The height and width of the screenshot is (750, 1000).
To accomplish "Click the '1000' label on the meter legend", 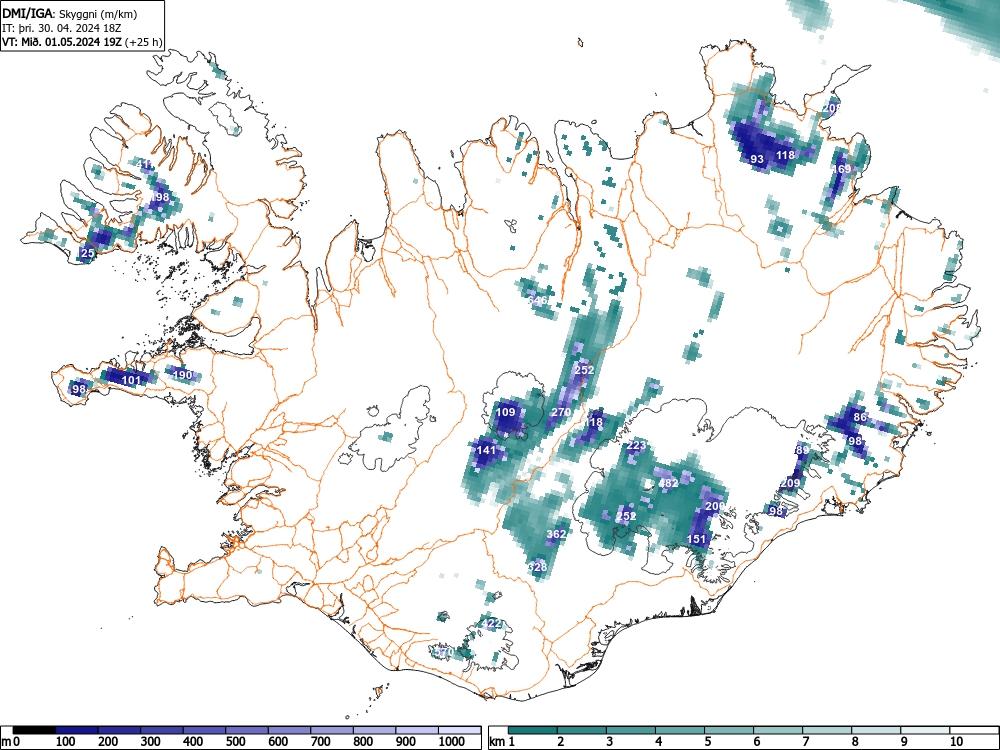I will tap(451, 741).
